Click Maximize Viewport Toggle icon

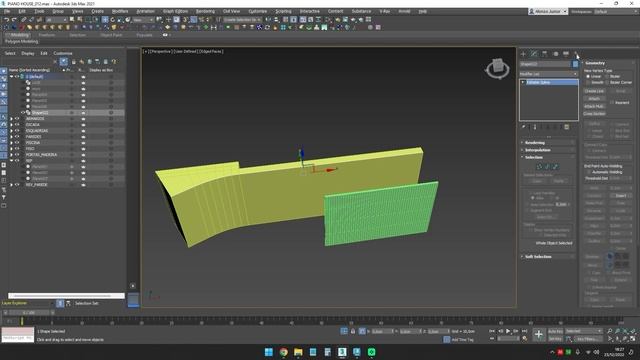coord(633,339)
